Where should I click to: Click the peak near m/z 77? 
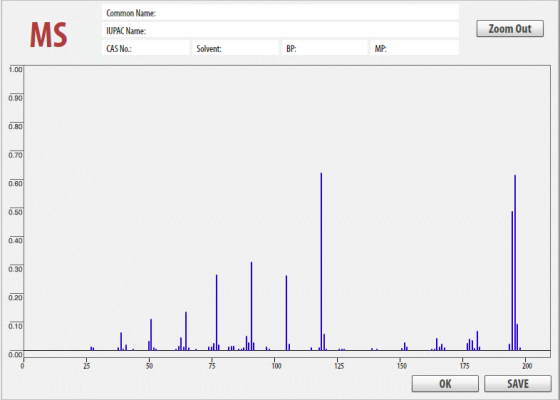[216, 312]
